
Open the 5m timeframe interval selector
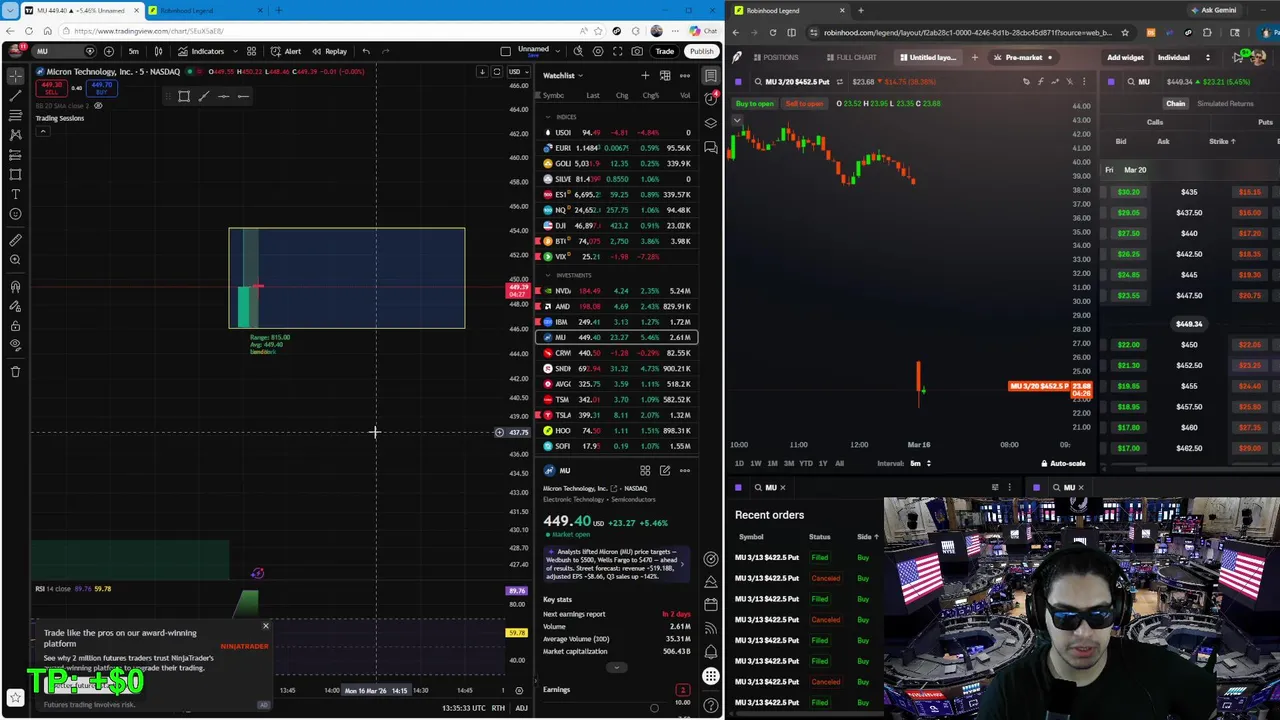[133, 51]
